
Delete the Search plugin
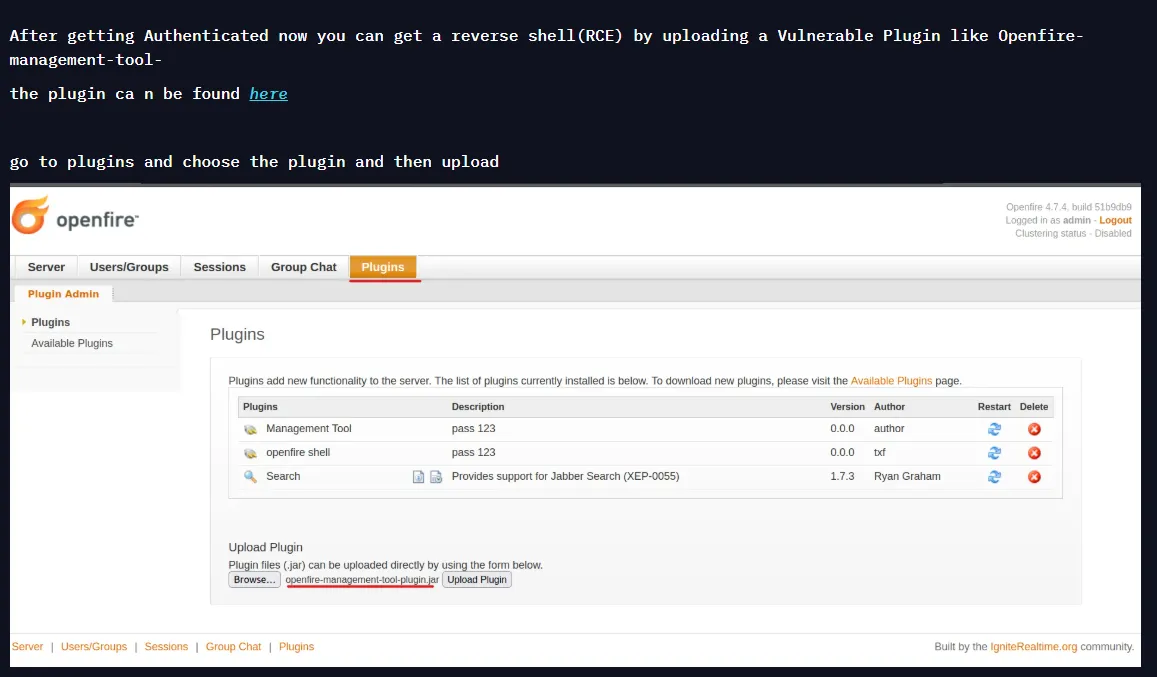pyautogui.click(x=1034, y=476)
